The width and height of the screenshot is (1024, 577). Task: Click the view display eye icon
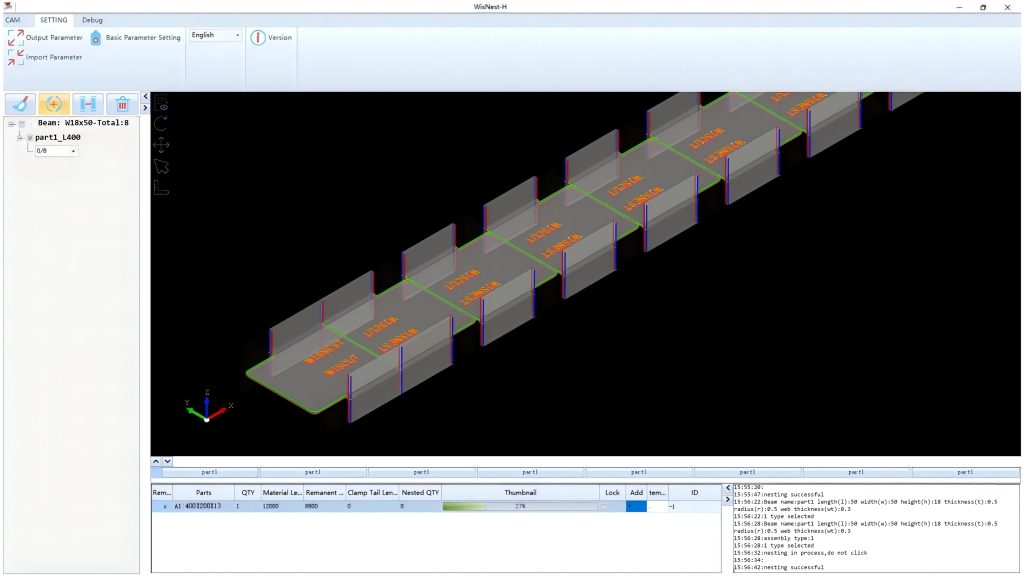161,102
